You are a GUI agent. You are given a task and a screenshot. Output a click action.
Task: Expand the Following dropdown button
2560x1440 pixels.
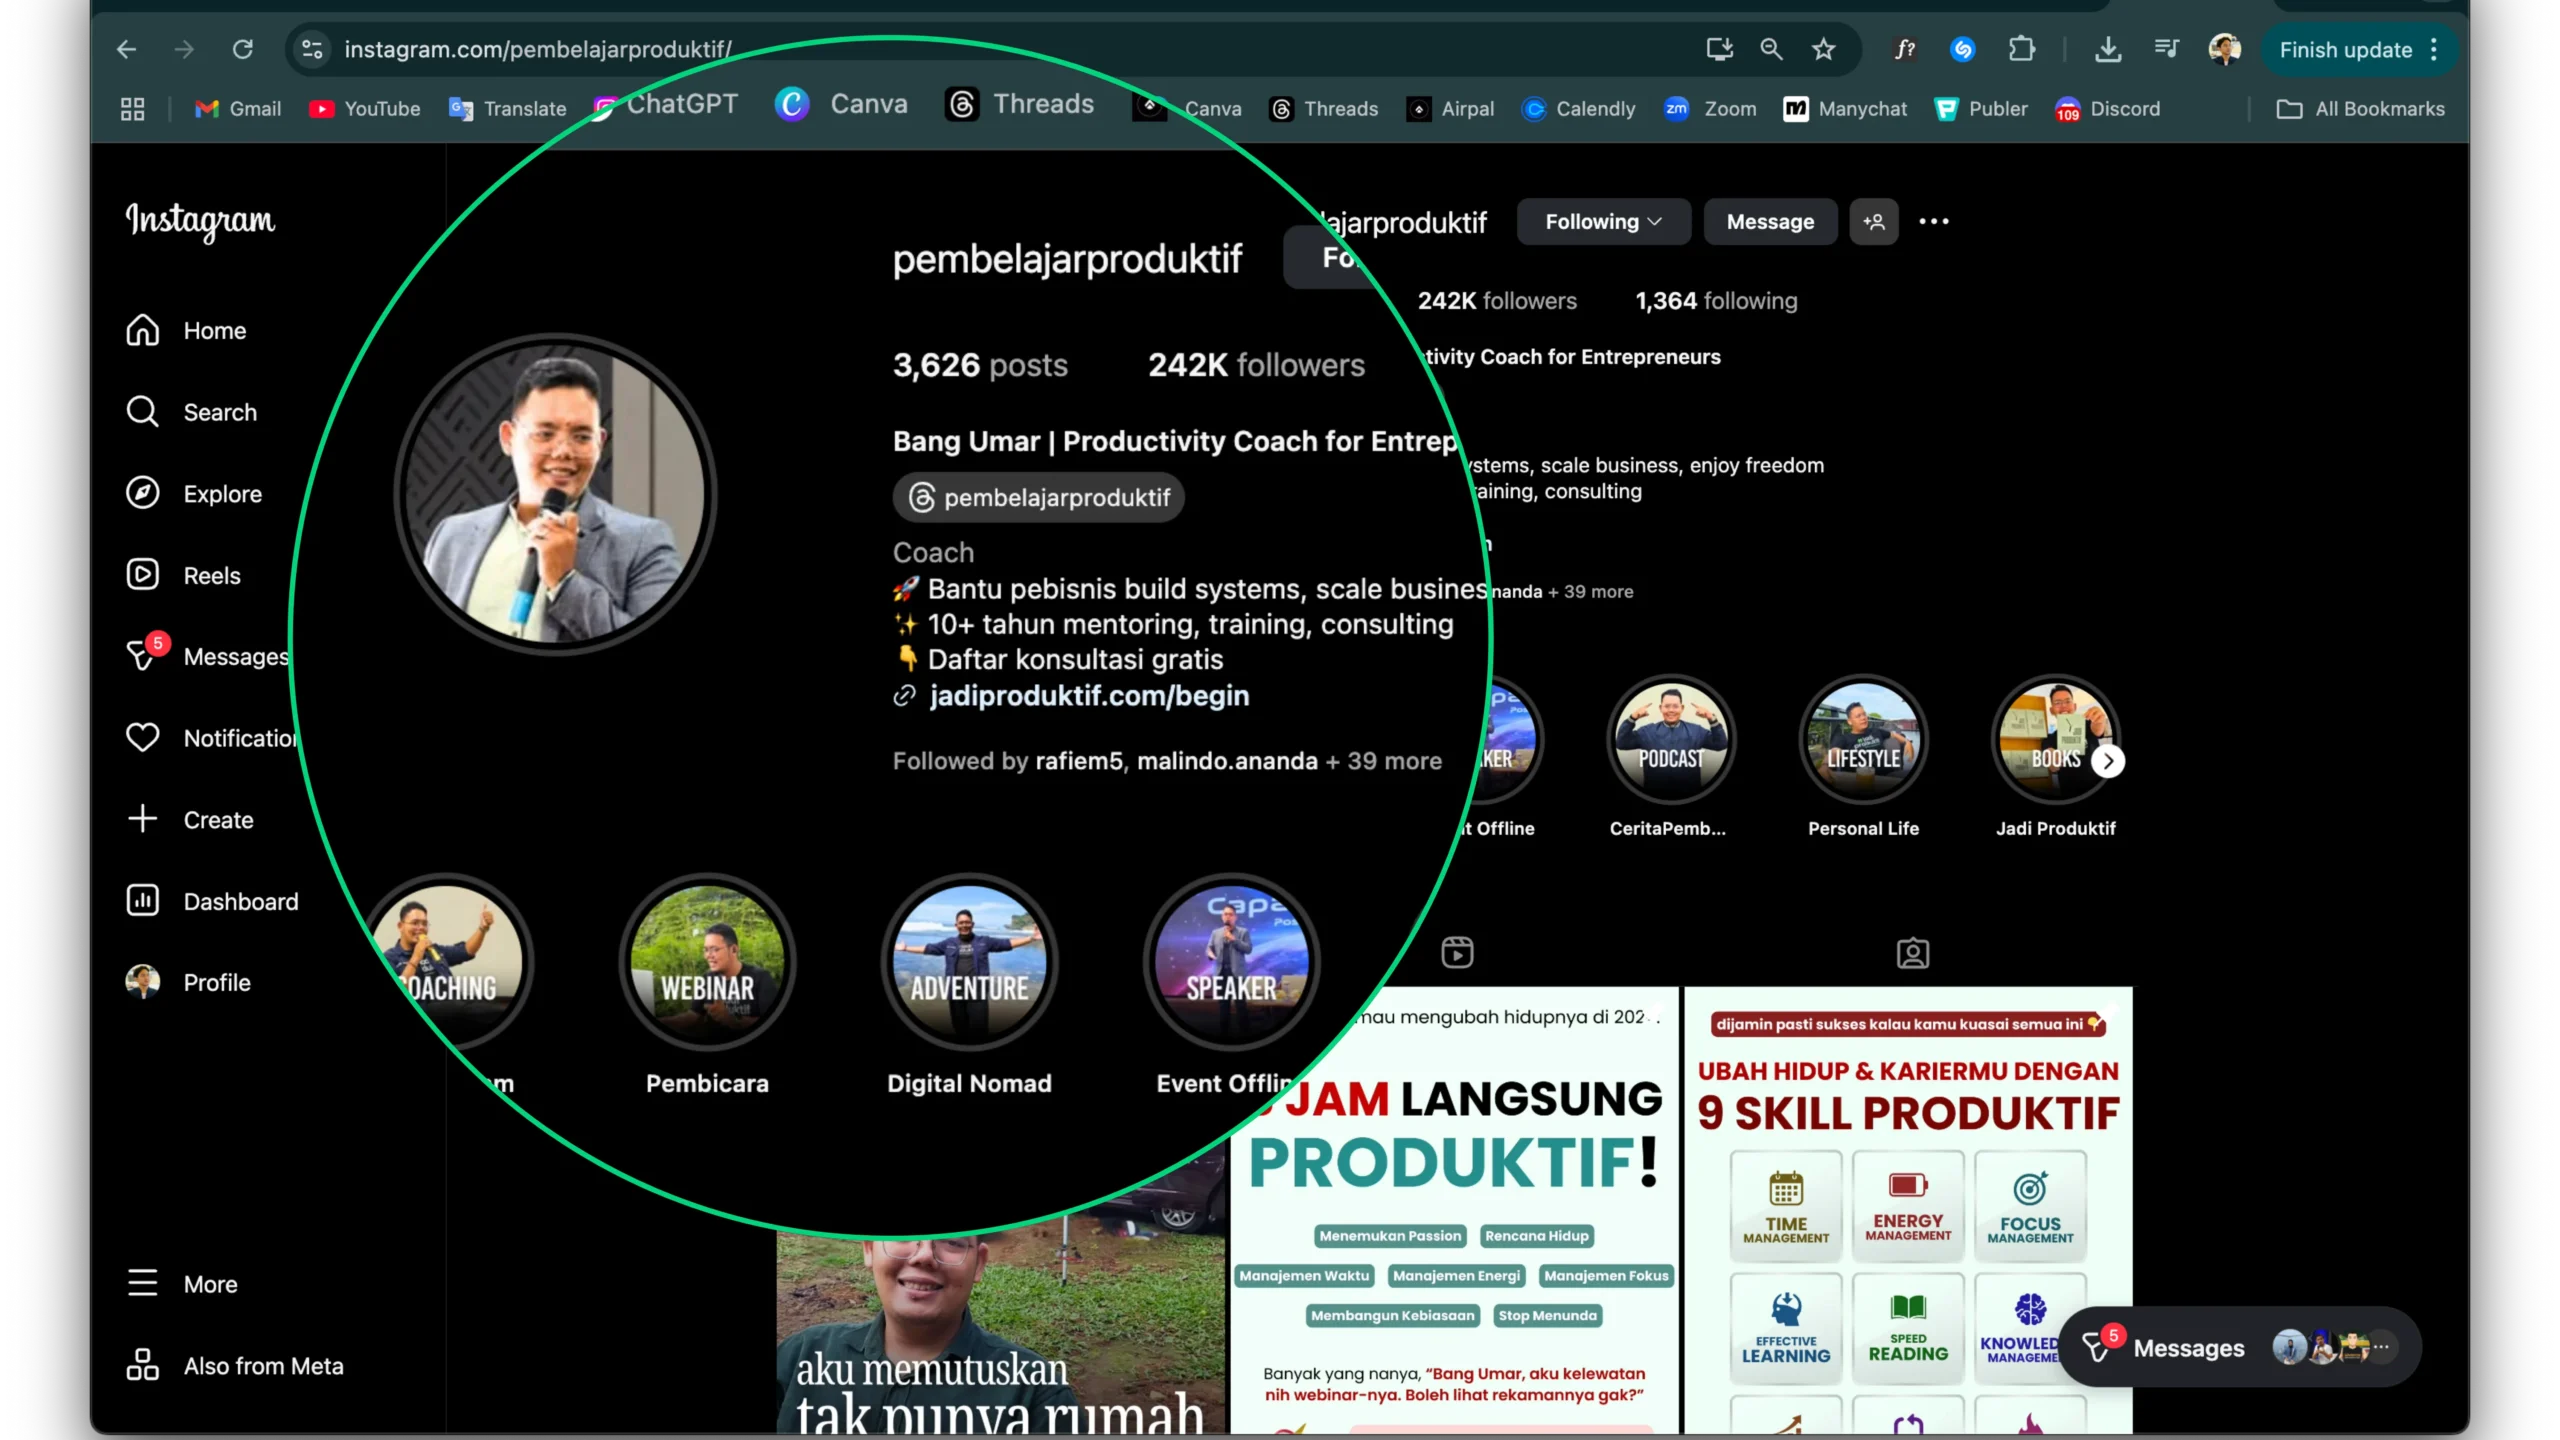point(1603,222)
